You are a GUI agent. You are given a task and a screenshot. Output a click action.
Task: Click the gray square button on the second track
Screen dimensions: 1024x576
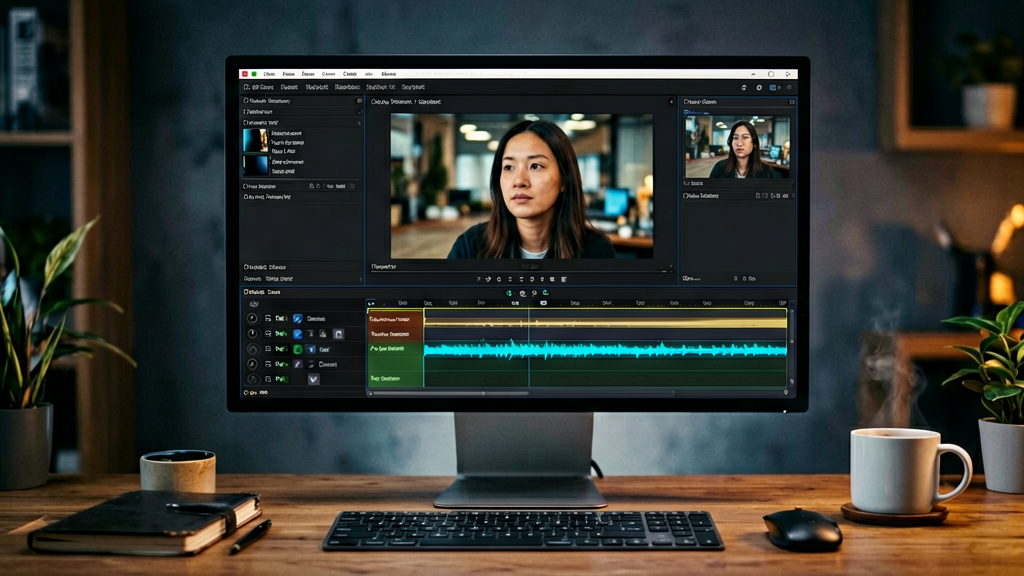(x=338, y=334)
